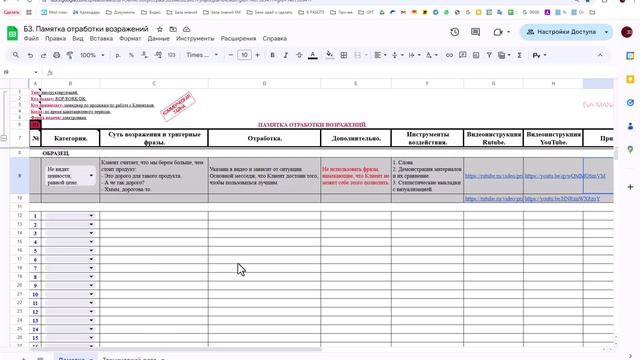Open text wrapping dropdown
The height and width of the screenshot is (360, 640).
coord(414,55)
